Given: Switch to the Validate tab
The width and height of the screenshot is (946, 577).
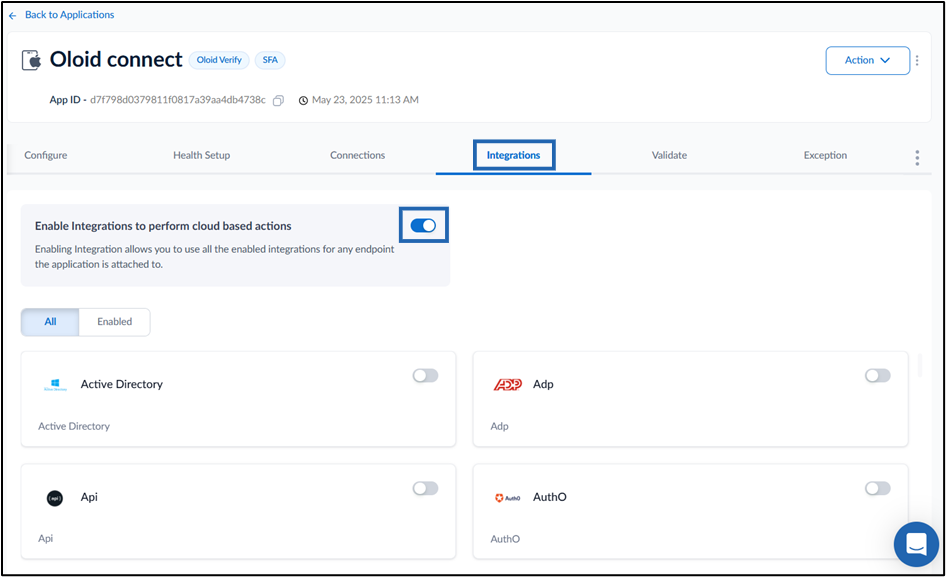Looking at the screenshot, I should click(x=669, y=155).
